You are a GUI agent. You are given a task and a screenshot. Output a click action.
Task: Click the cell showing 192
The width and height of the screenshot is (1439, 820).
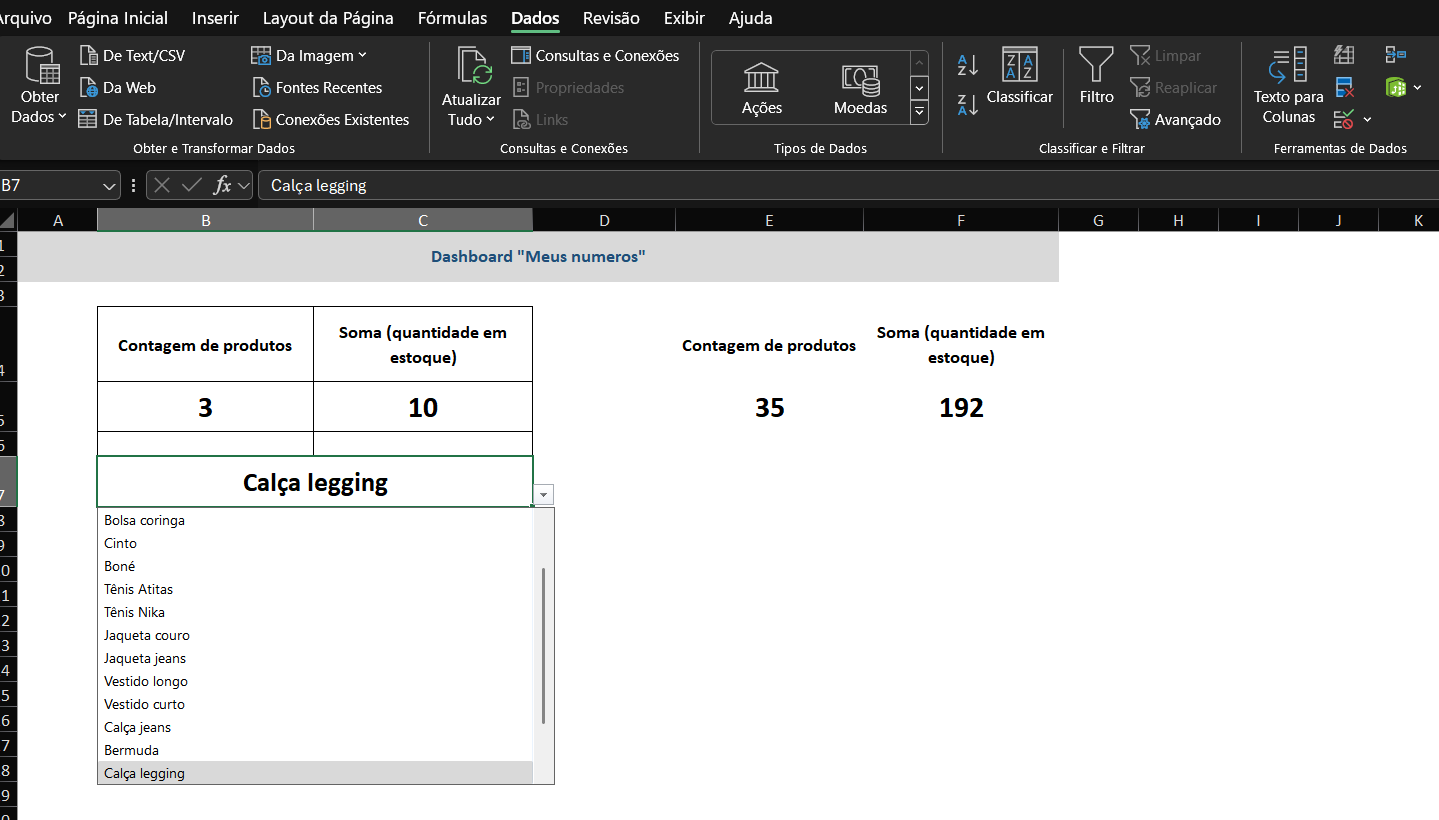coord(961,407)
